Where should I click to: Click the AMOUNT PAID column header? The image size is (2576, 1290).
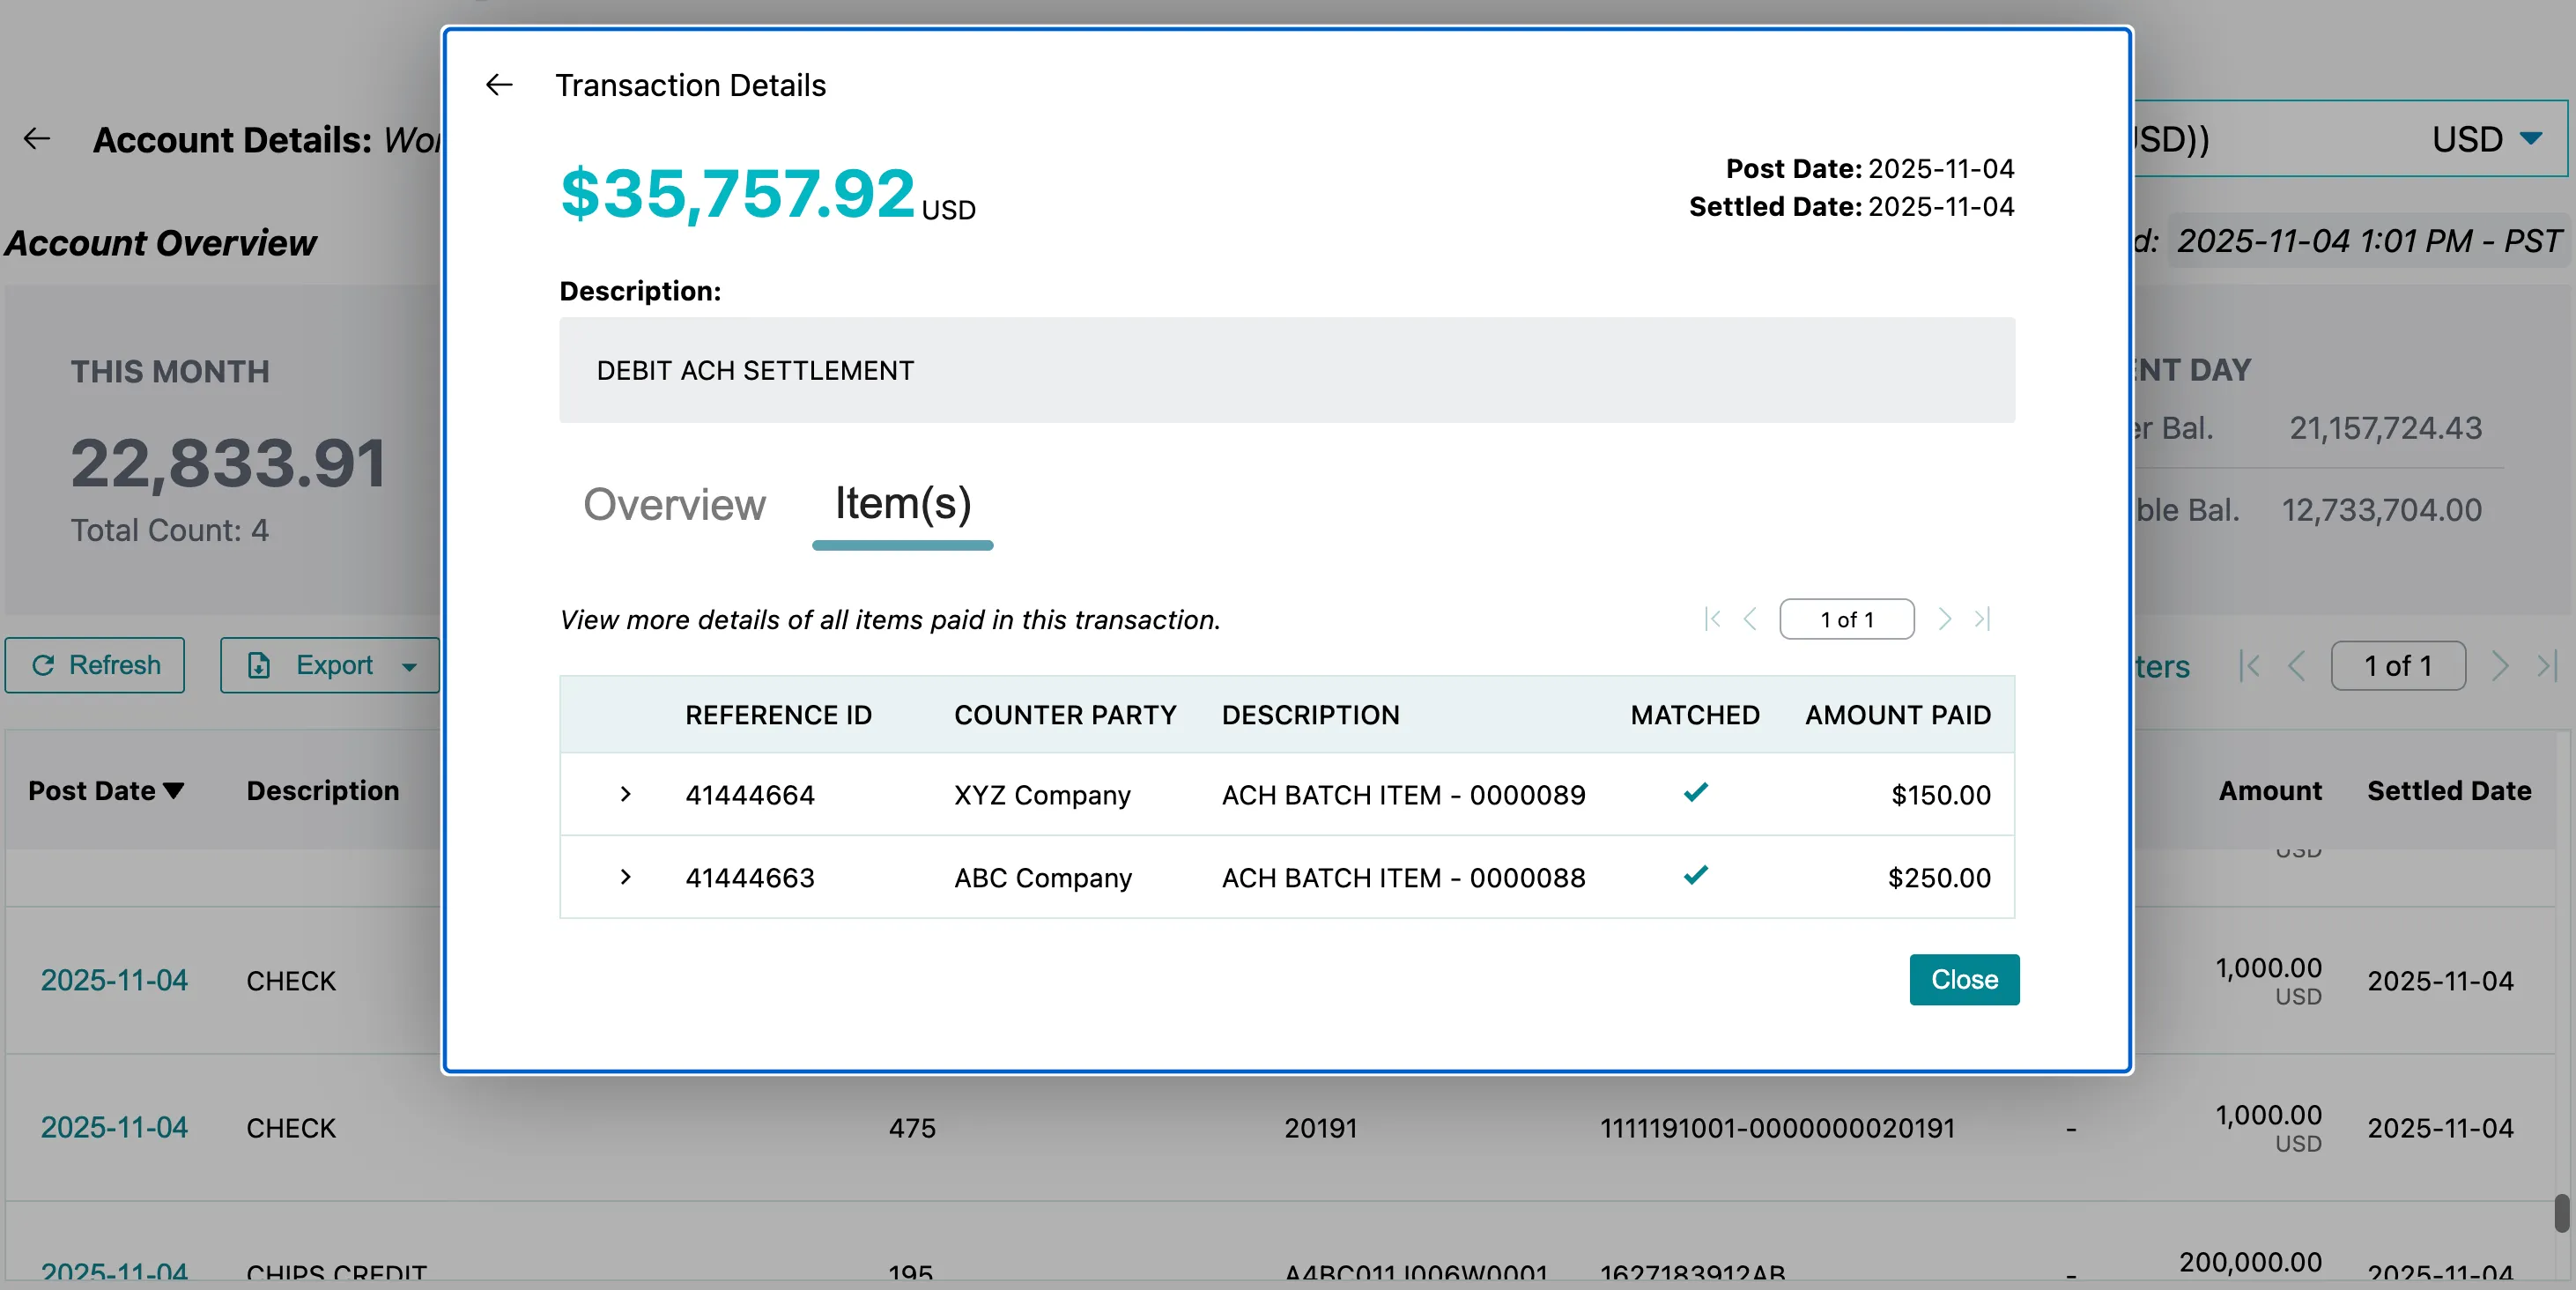[1897, 715]
